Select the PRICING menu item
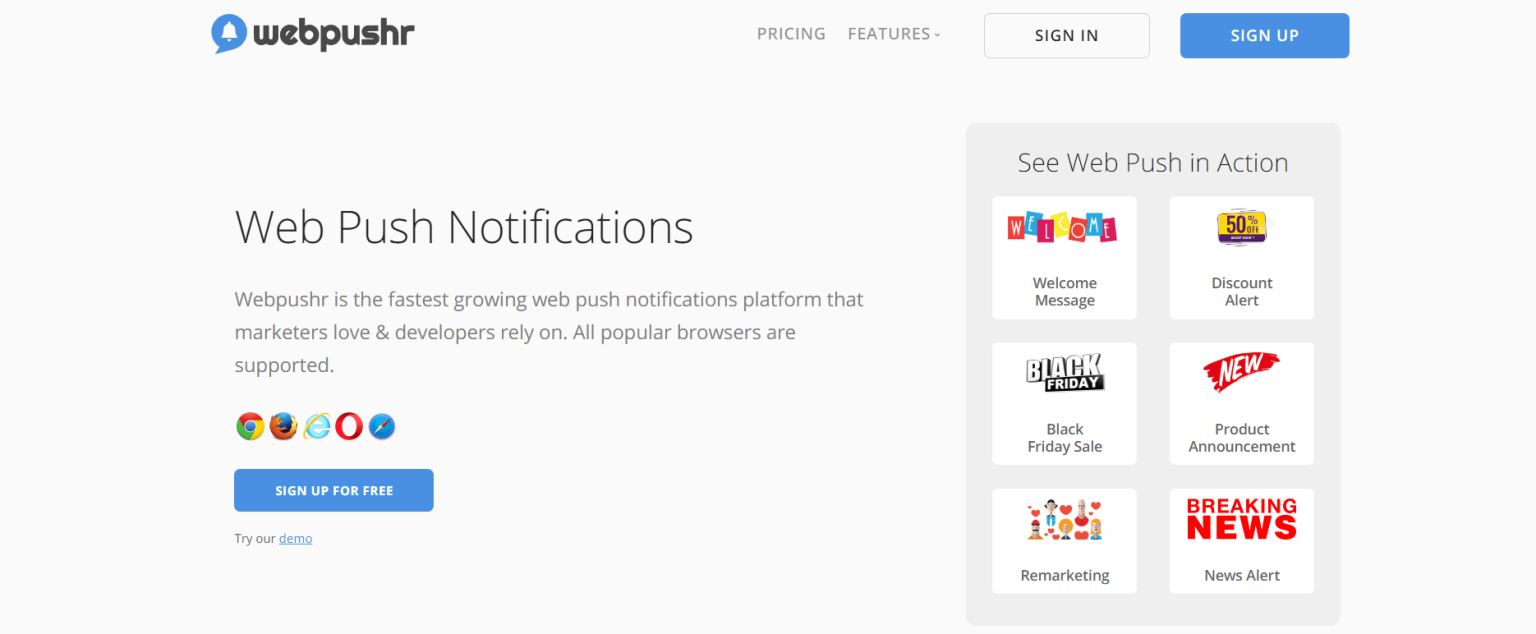 [x=791, y=33]
